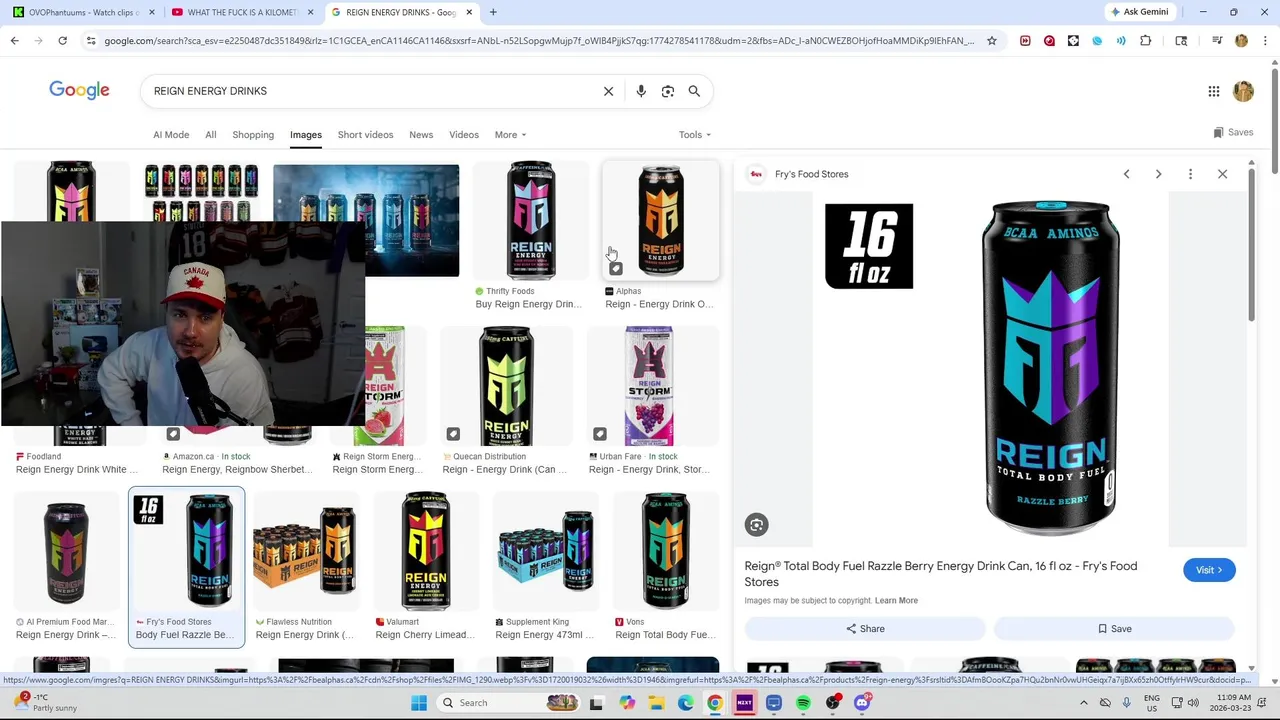Image resolution: width=1280 pixels, height=720 pixels.
Task: Submit search using the magnifier icon
Action: point(694,91)
